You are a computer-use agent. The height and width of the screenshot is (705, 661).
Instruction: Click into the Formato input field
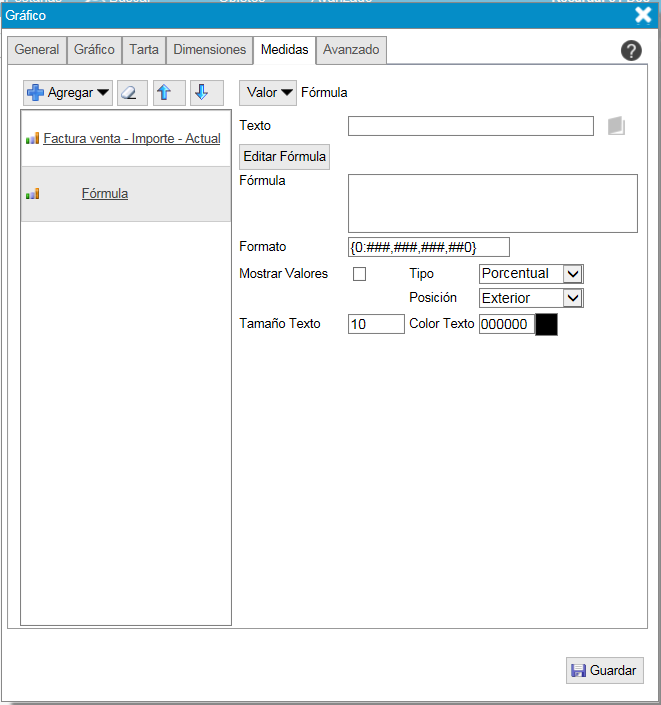[x=428, y=247]
